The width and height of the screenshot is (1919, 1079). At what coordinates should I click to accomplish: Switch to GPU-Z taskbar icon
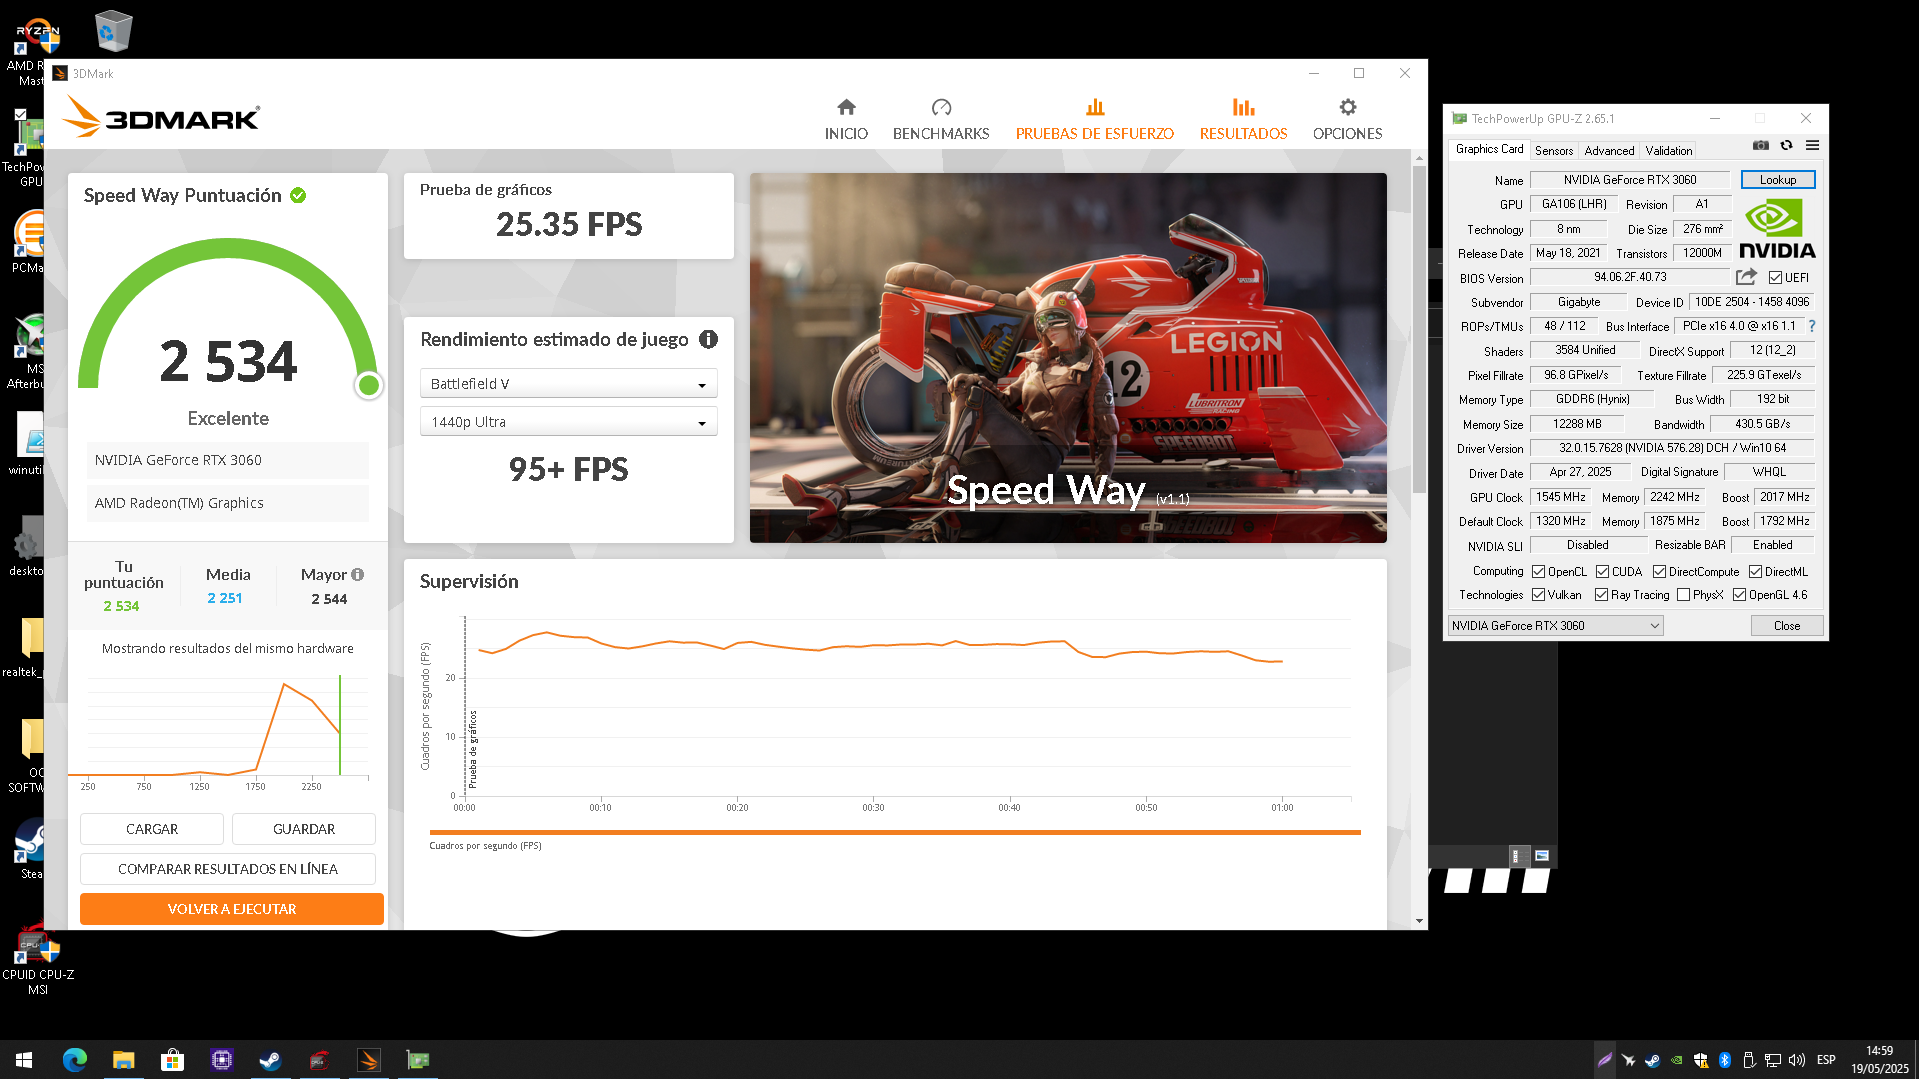tap(417, 1060)
